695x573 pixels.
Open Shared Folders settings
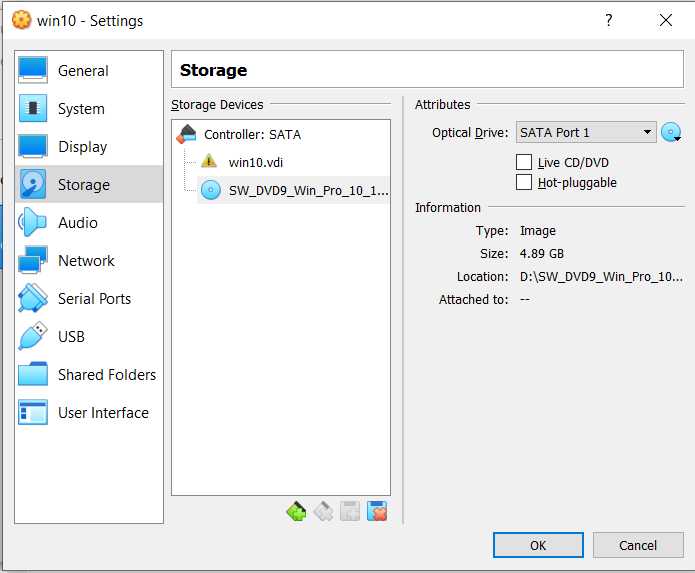coord(89,375)
